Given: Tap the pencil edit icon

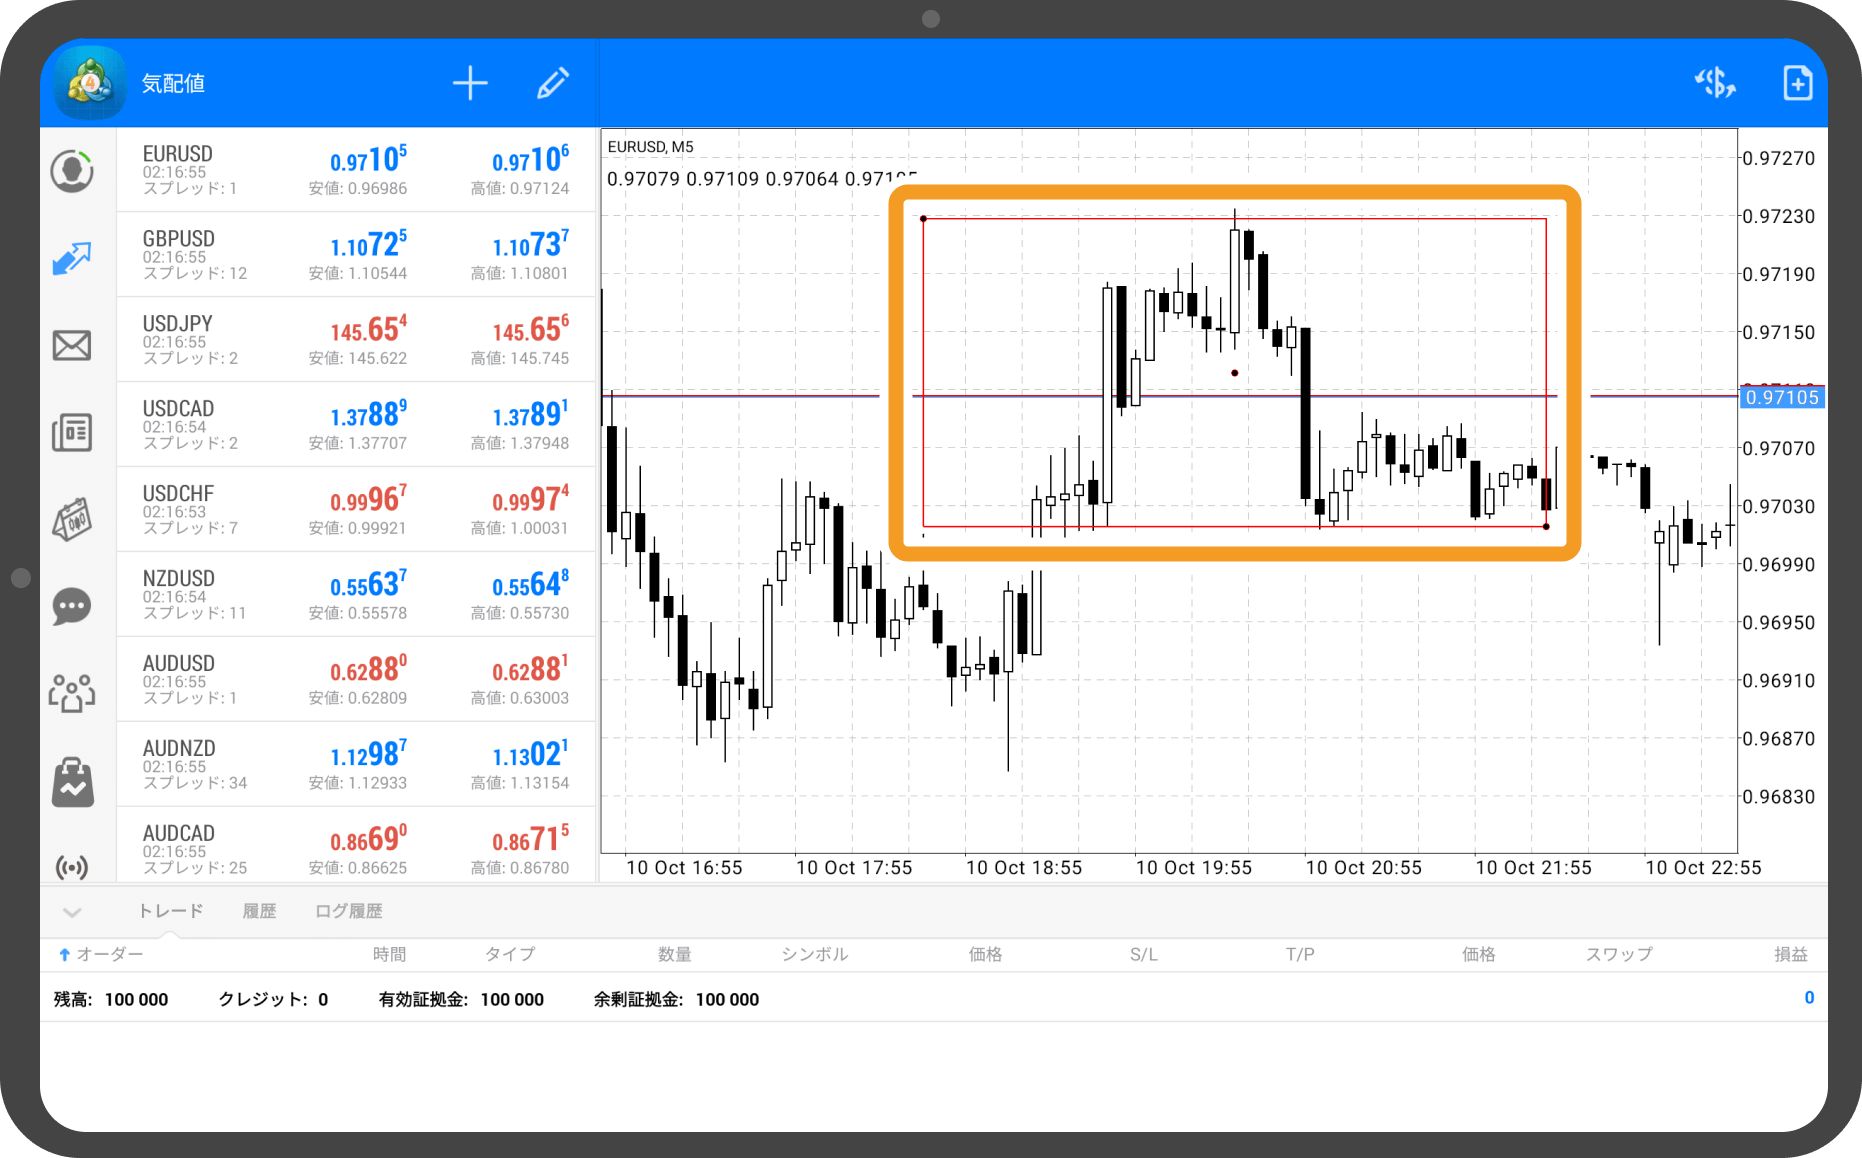Looking at the screenshot, I should click(x=553, y=83).
